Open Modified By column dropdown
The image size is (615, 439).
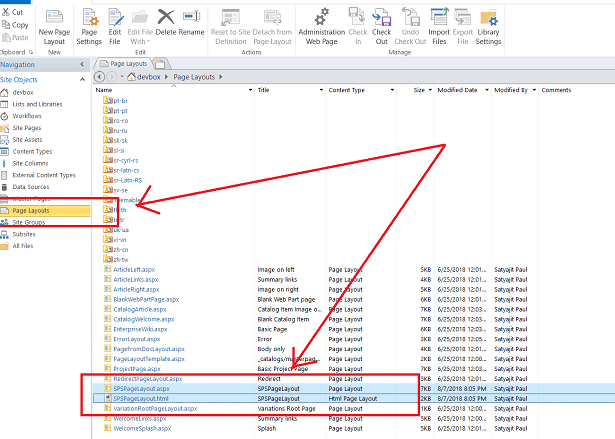[534, 90]
